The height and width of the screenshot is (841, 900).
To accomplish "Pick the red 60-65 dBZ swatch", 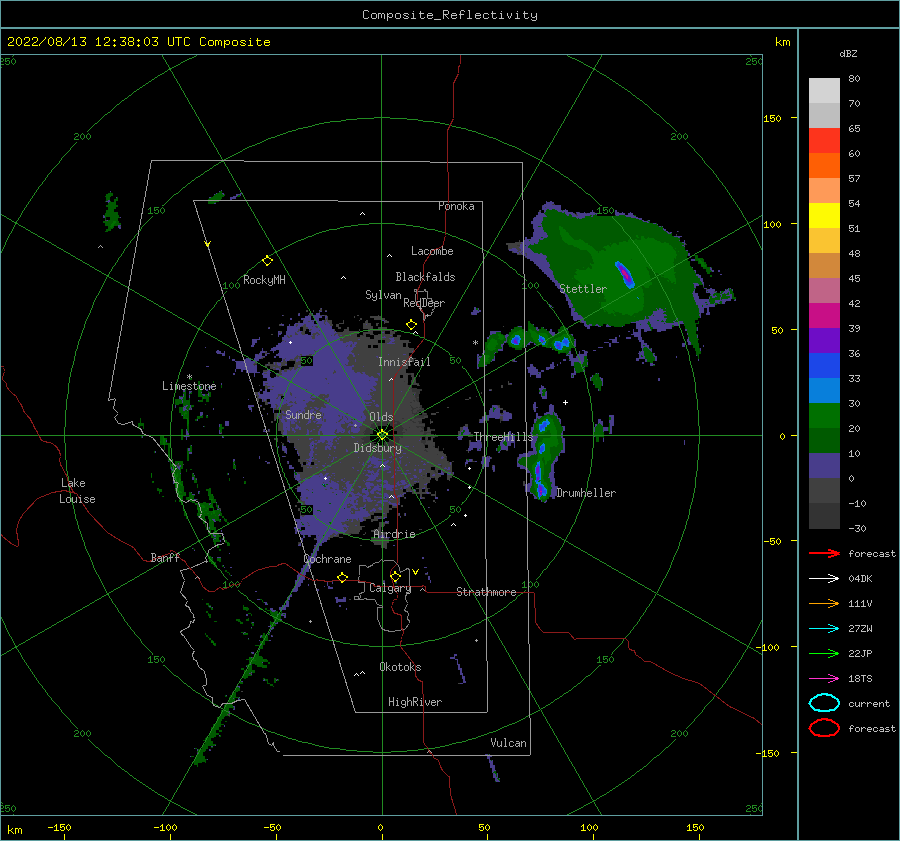I will [824, 140].
